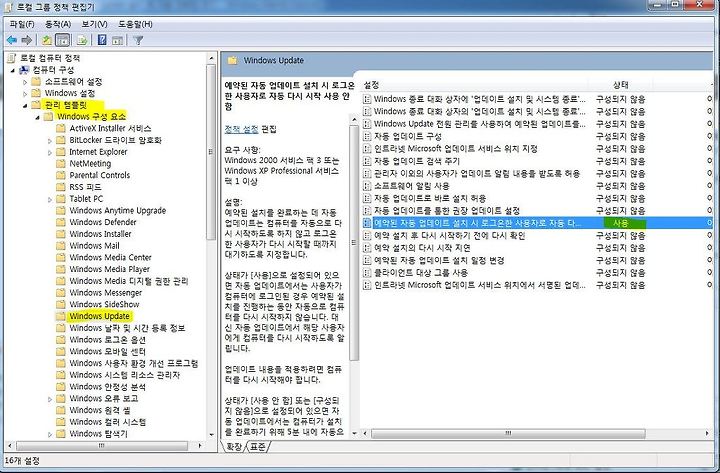Toggle the Show/Hide console tree icon
This screenshot has width=720, height=473.
pyautogui.click(x=62, y=40)
